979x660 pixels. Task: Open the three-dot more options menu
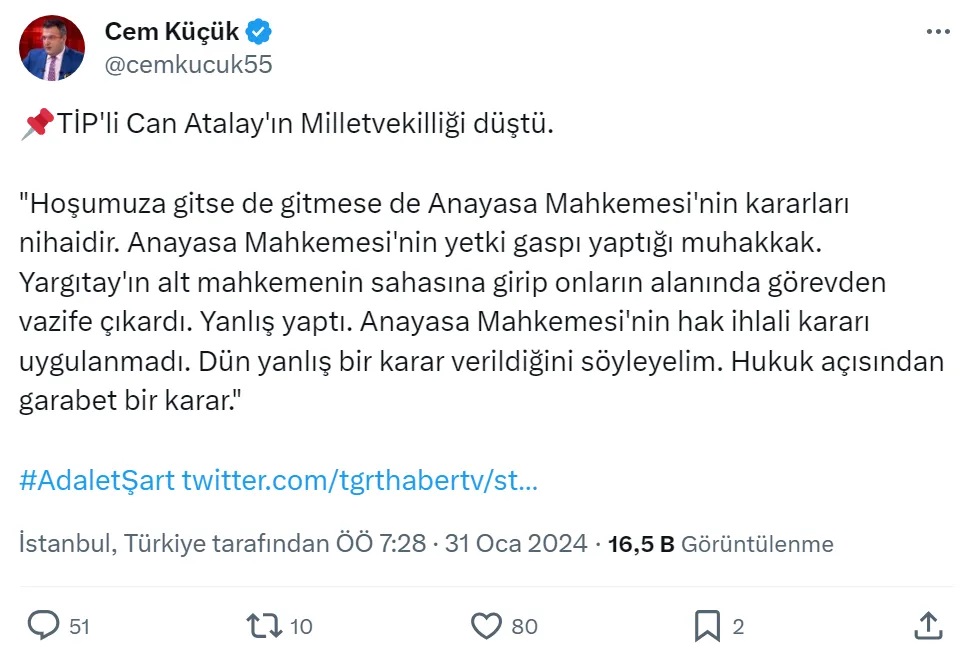938,31
